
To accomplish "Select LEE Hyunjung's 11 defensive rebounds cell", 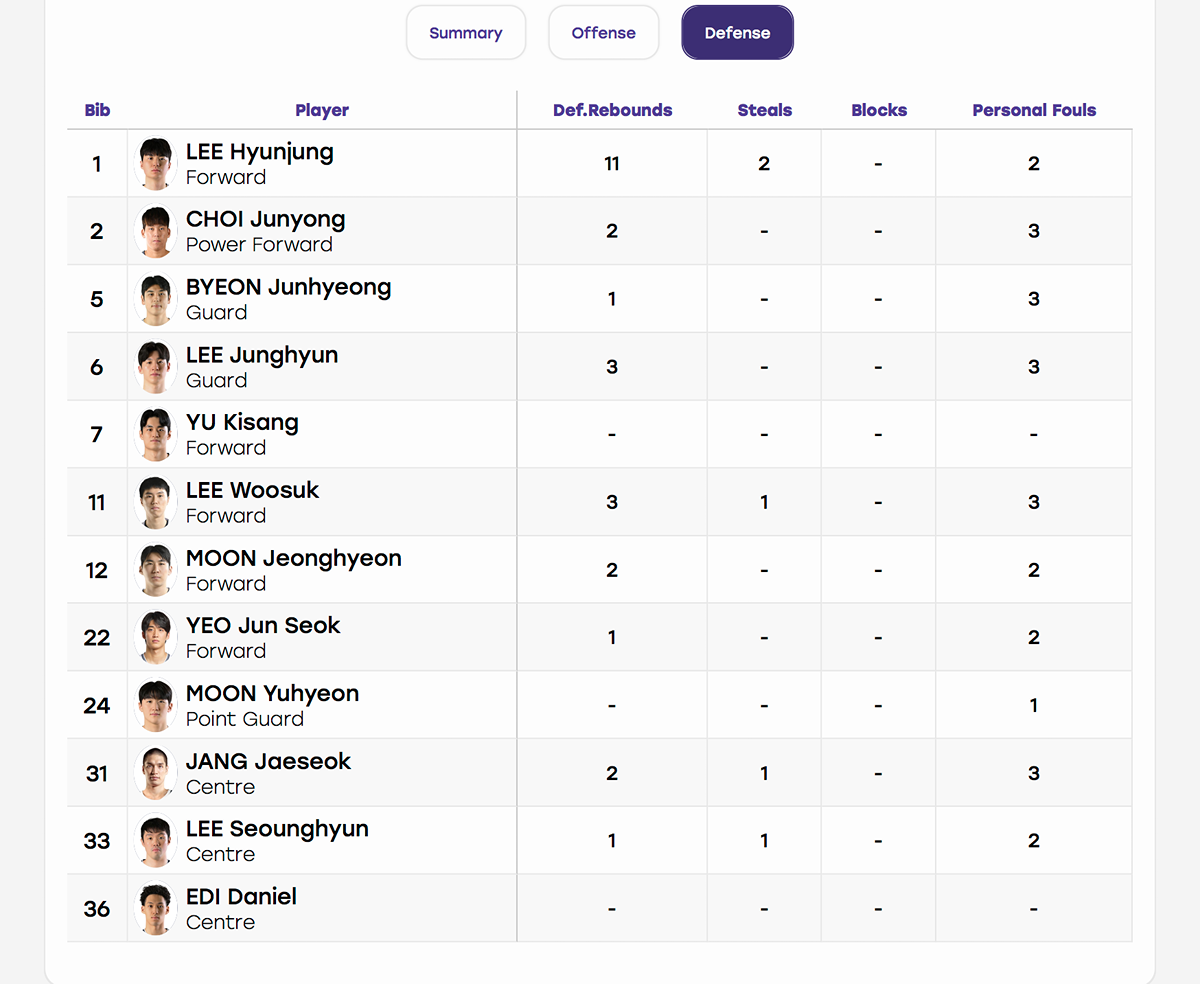I will (x=612, y=164).
